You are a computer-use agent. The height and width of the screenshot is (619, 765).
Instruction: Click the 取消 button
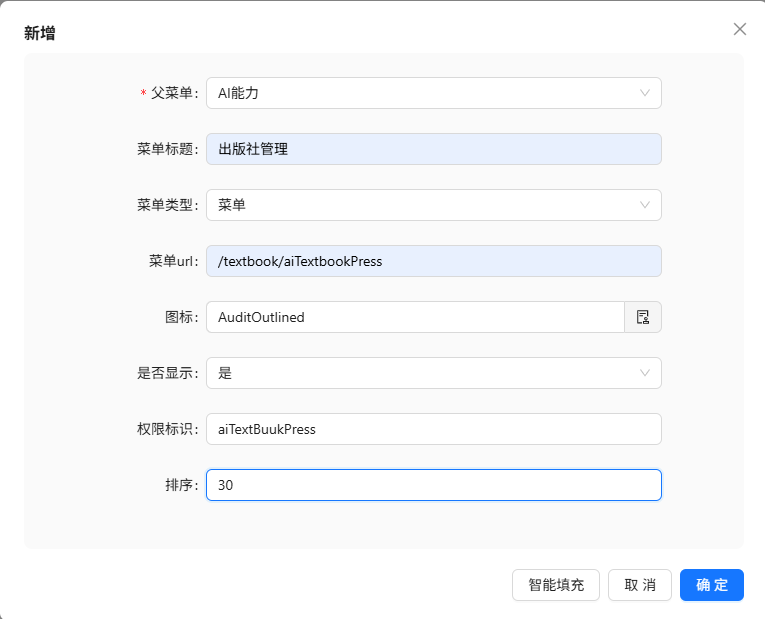pyautogui.click(x=639, y=585)
